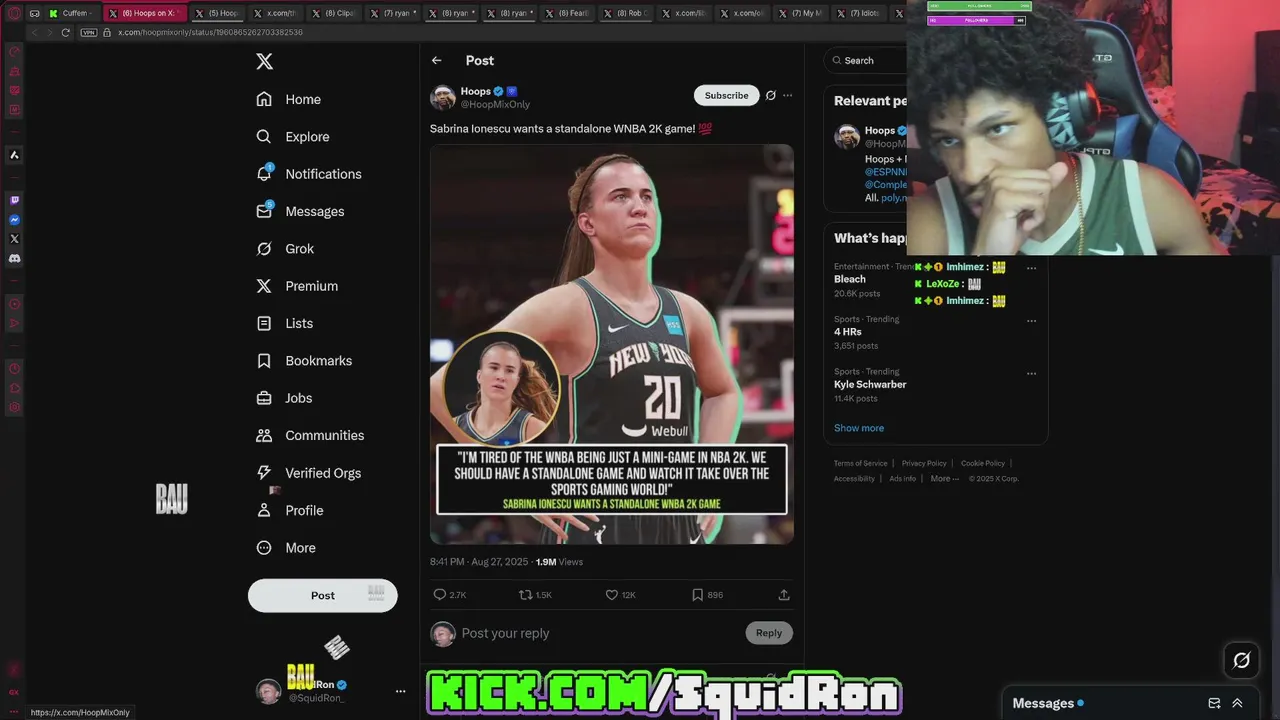Open options for 4 HRs trend
1280x720 pixels.
[1031, 321]
